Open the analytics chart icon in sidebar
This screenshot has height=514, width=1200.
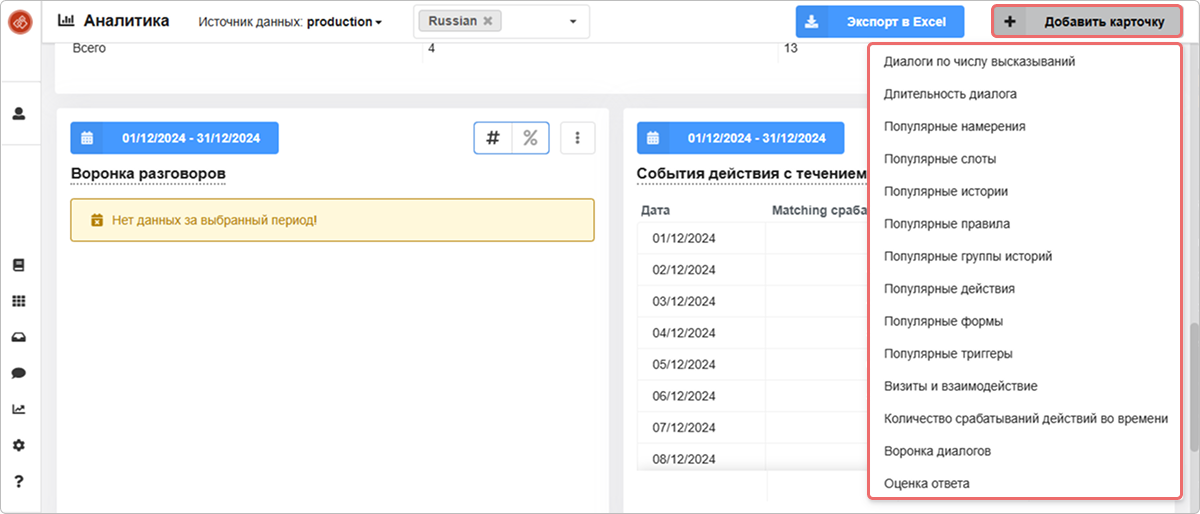(x=18, y=409)
